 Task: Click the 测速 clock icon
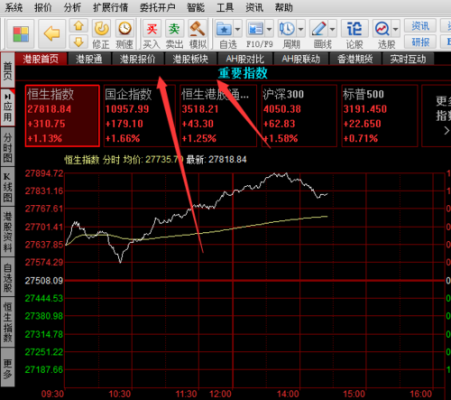pyautogui.click(x=125, y=34)
